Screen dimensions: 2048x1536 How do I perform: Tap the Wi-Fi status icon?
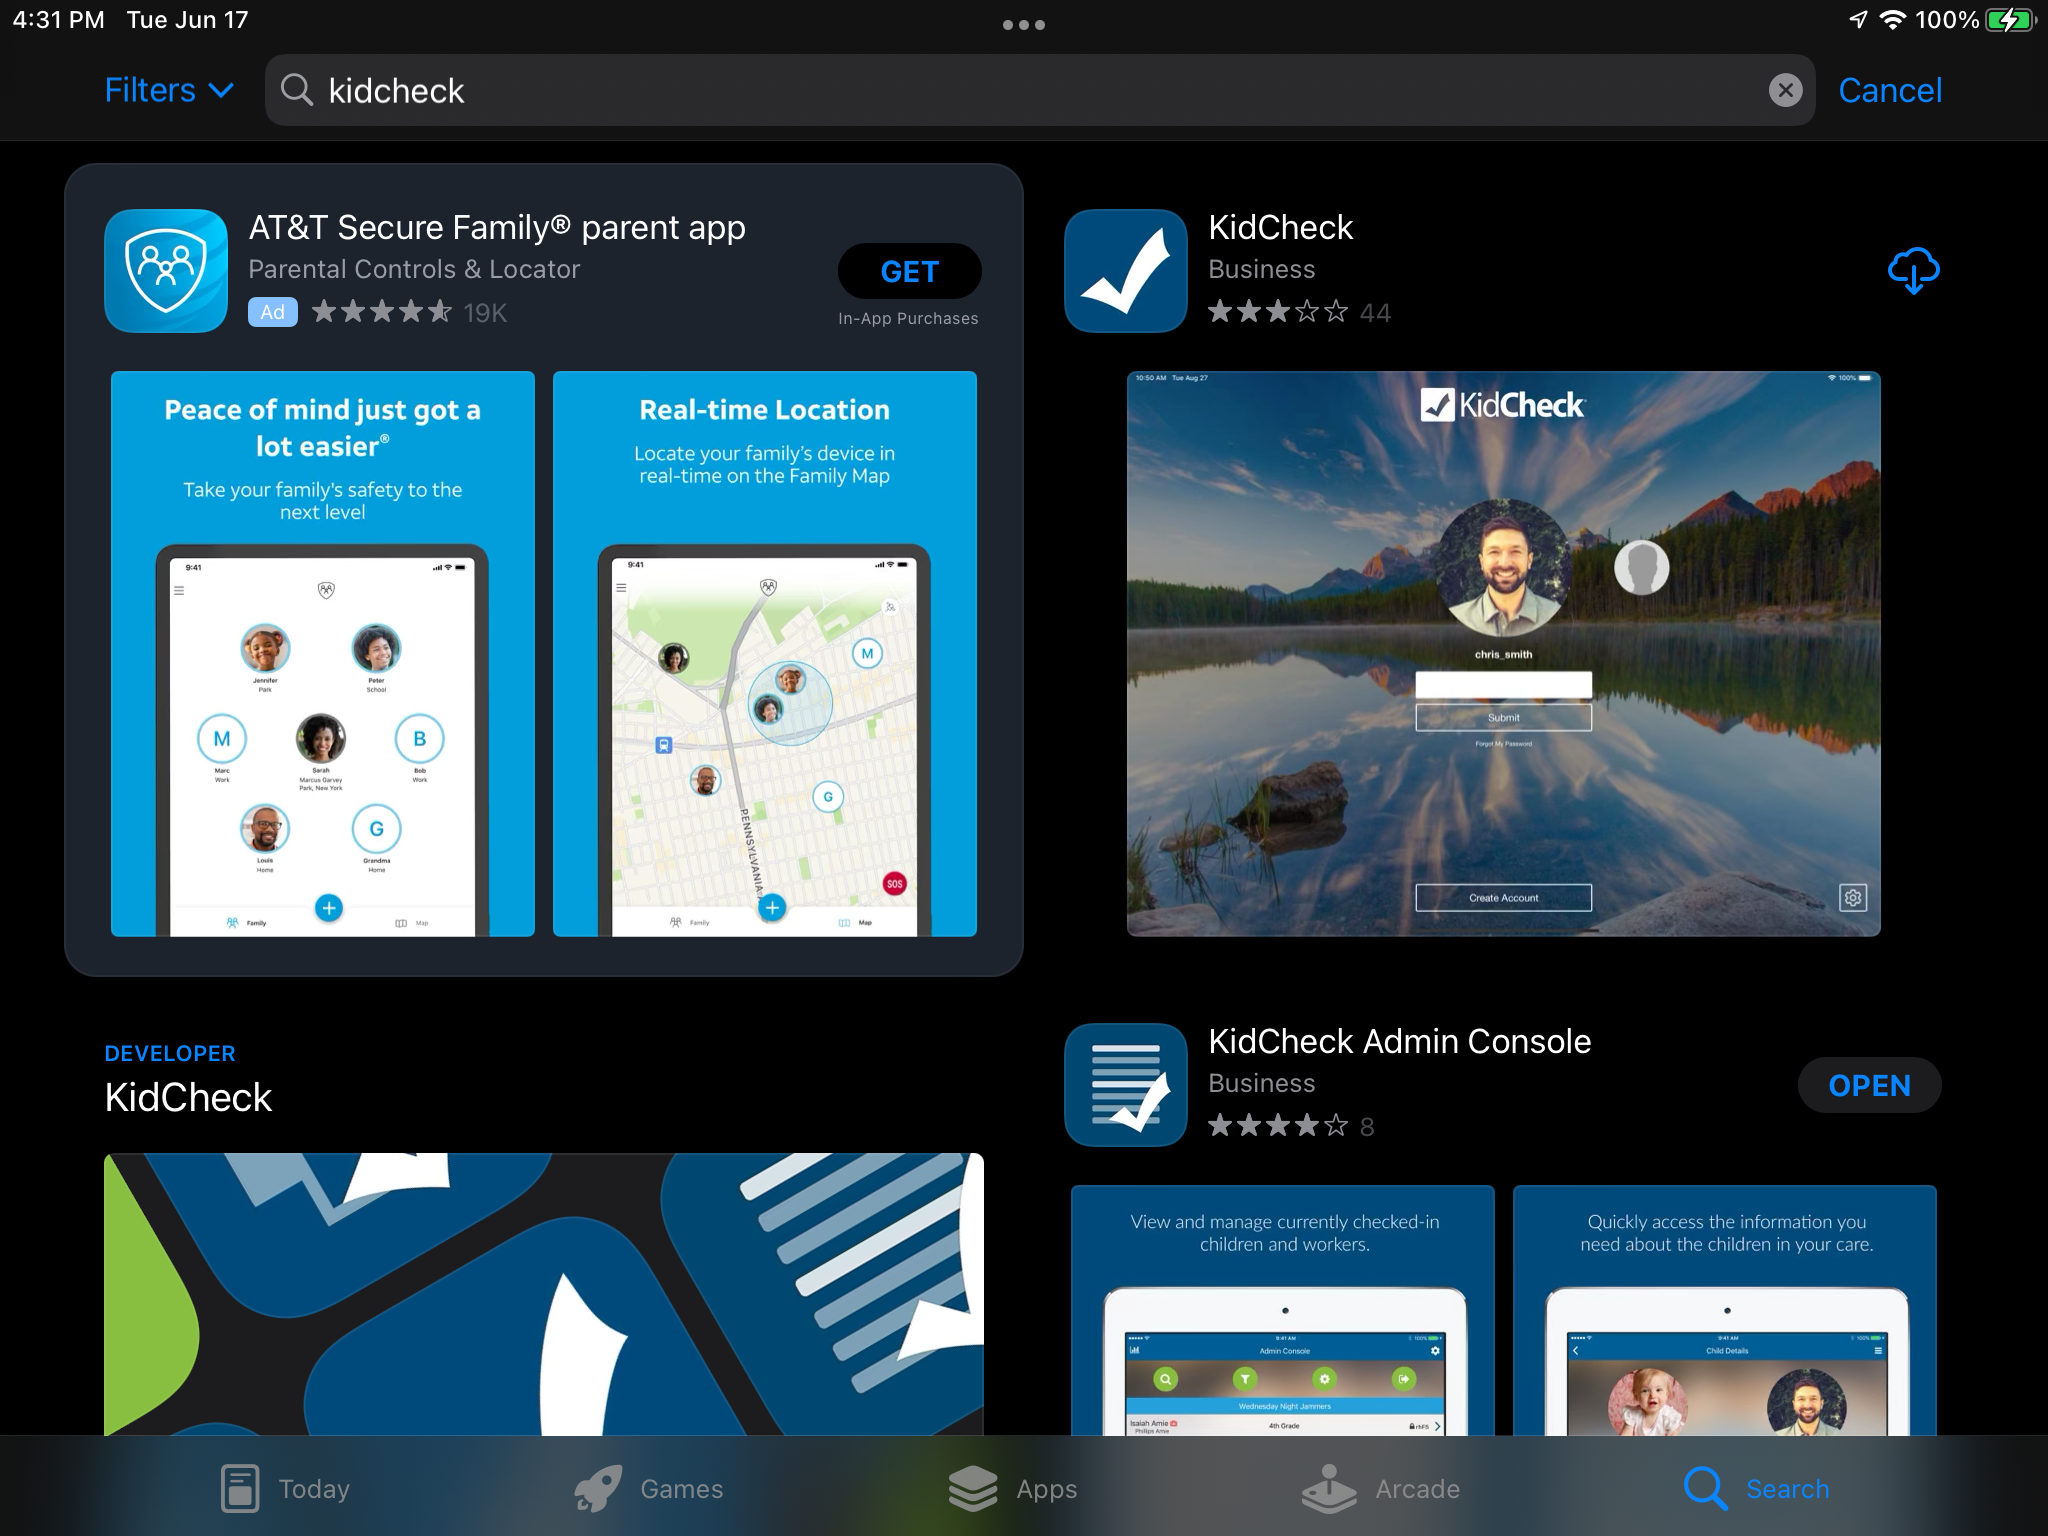tap(1892, 20)
